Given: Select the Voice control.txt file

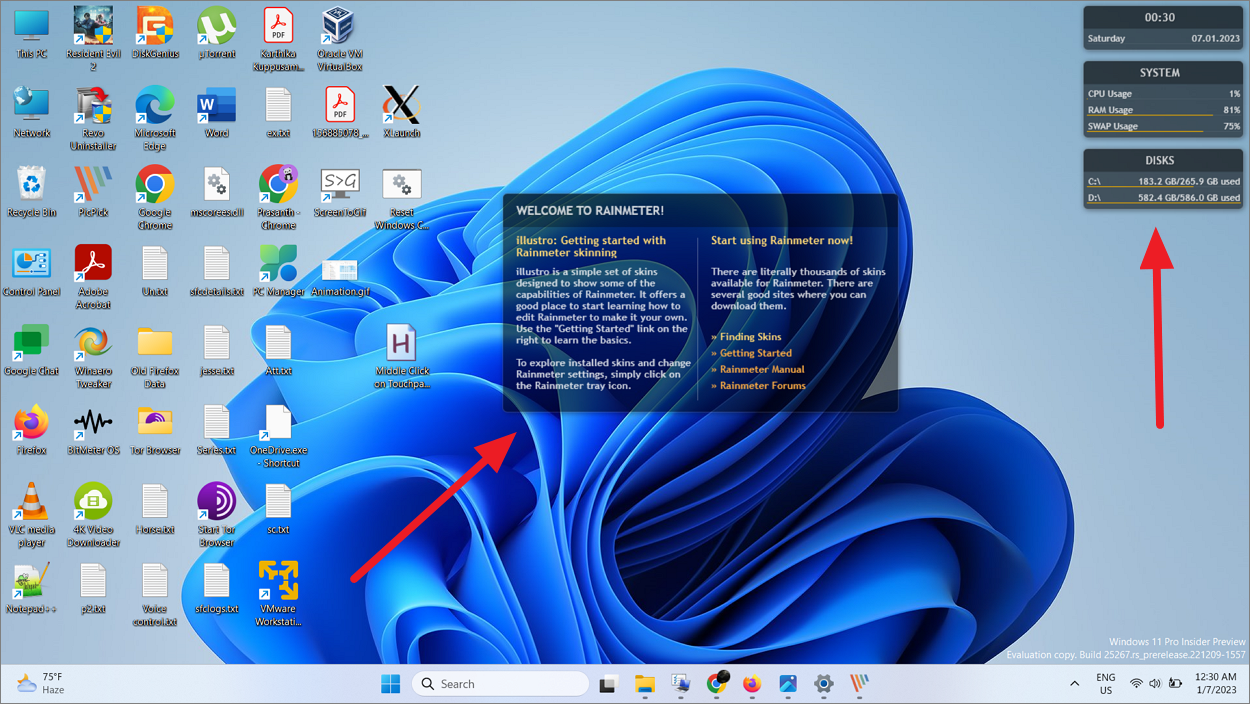Looking at the screenshot, I should coord(155,594).
